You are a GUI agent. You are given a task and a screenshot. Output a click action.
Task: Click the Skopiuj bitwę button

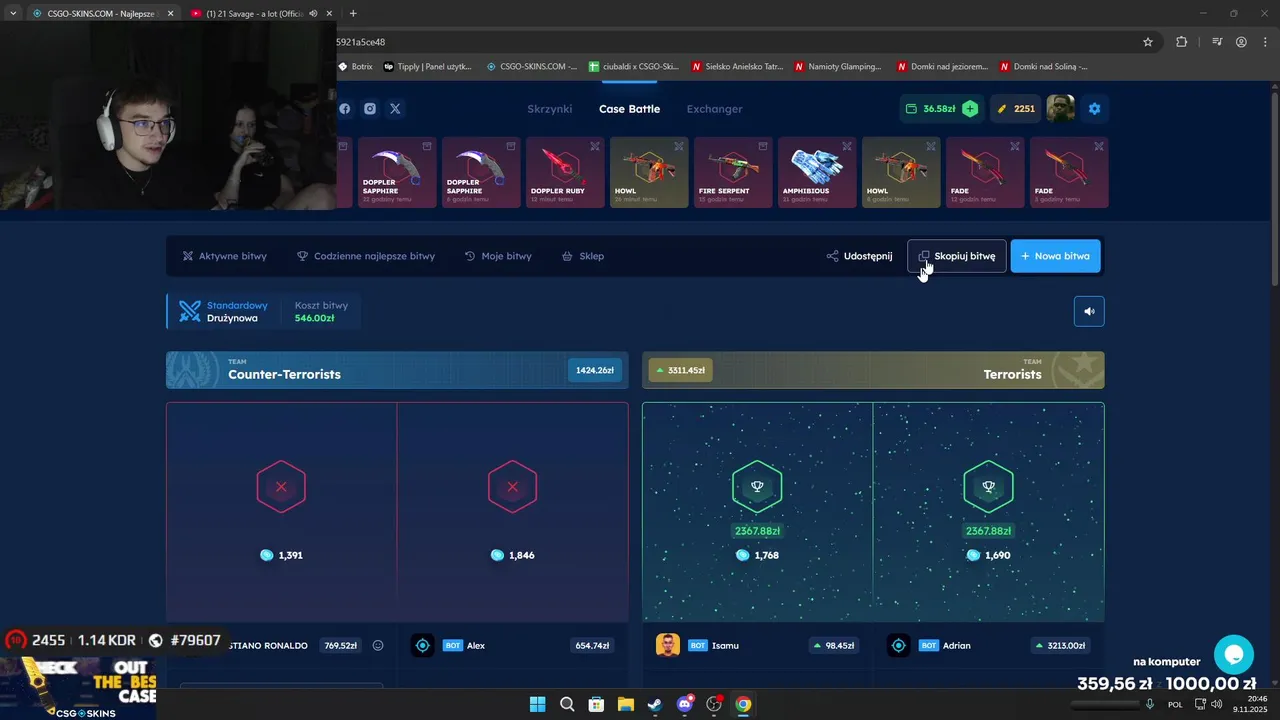[x=957, y=256]
